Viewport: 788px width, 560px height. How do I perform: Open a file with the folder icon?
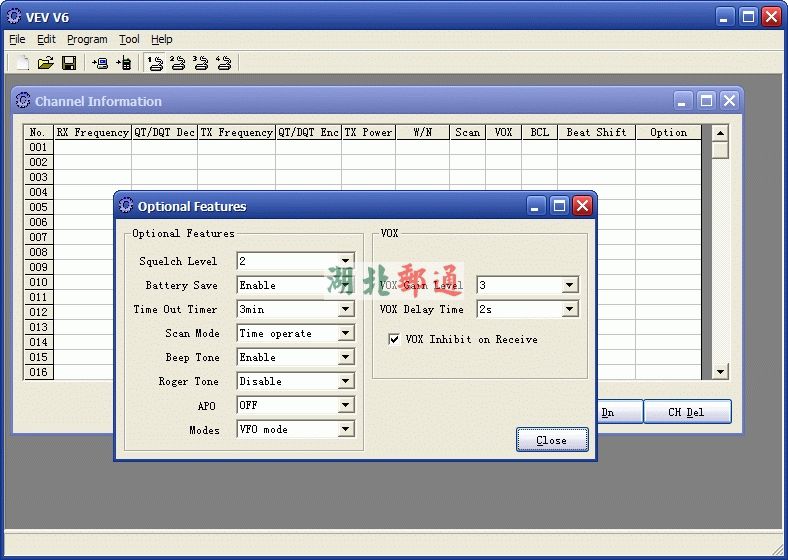click(x=46, y=63)
